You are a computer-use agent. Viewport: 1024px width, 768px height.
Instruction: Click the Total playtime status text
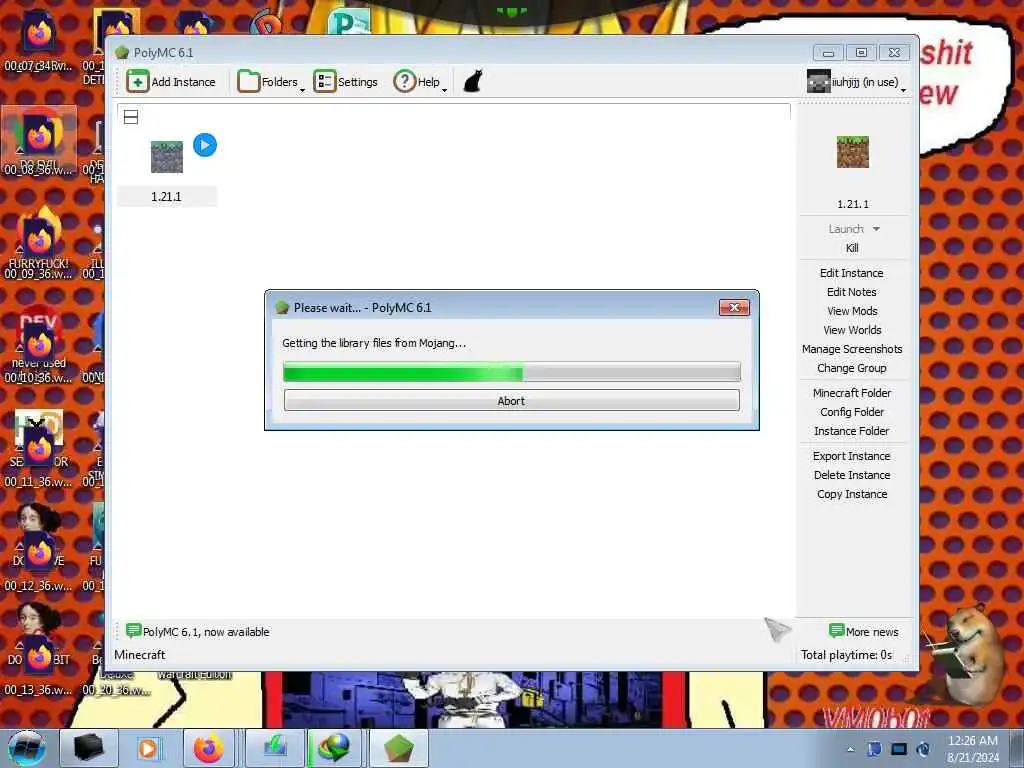846,654
